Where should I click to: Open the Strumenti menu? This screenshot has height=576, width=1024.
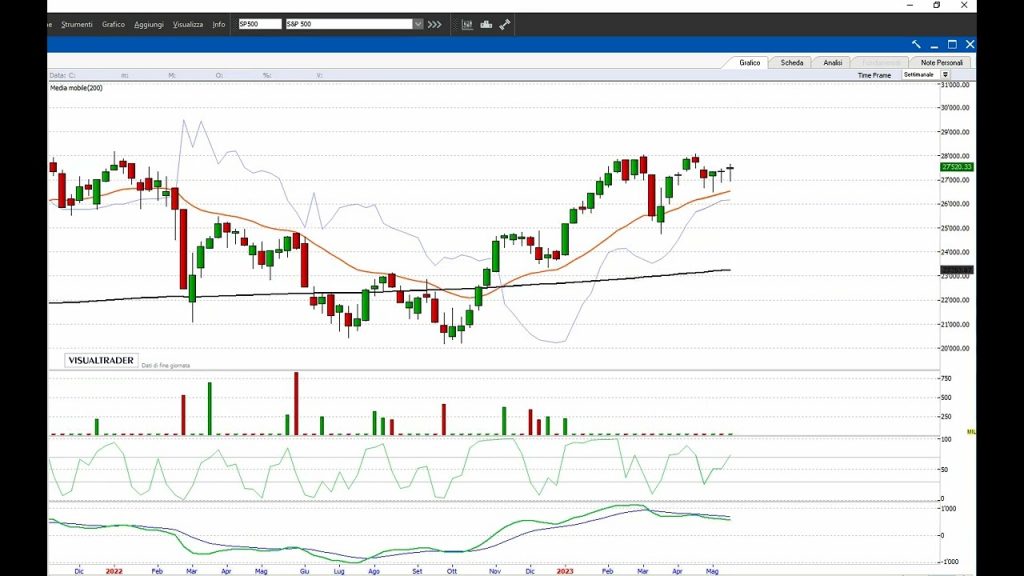[77, 24]
